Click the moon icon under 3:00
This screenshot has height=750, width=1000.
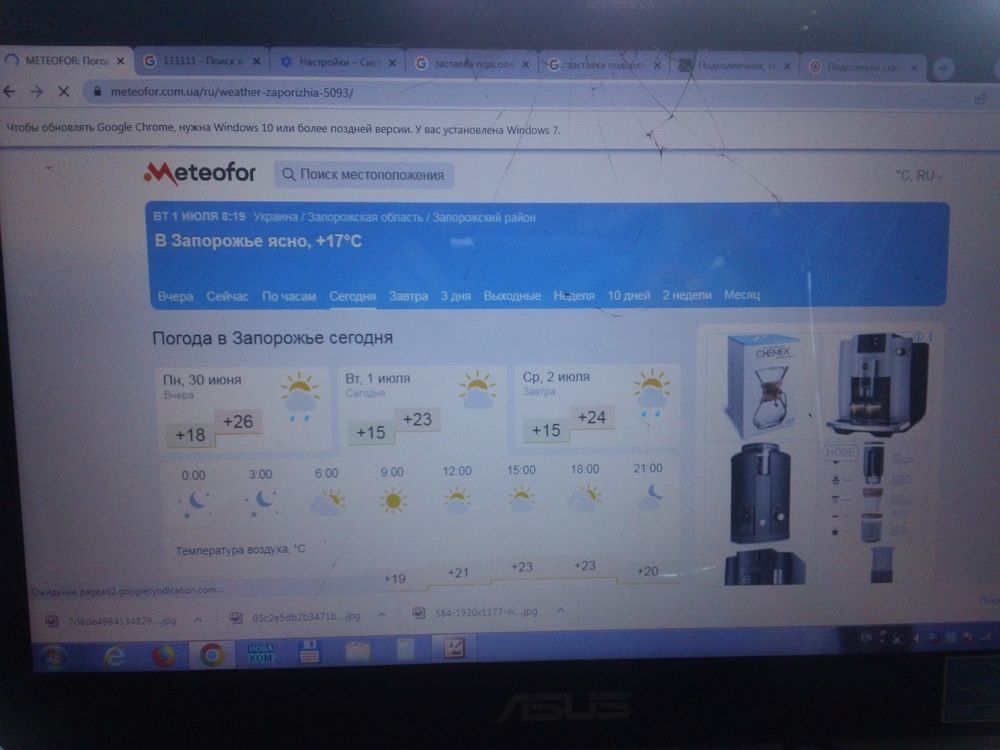coord(262,501)
